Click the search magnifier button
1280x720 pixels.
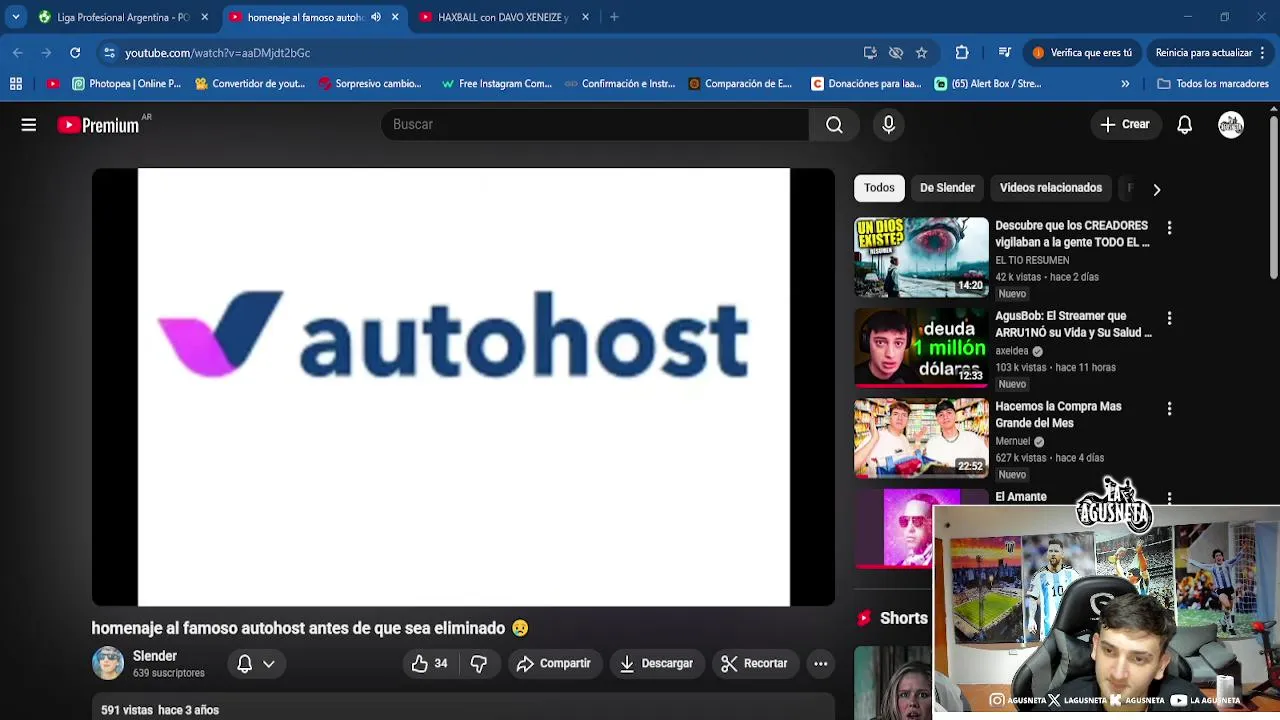pyautogui.click(x=834, y=125)
